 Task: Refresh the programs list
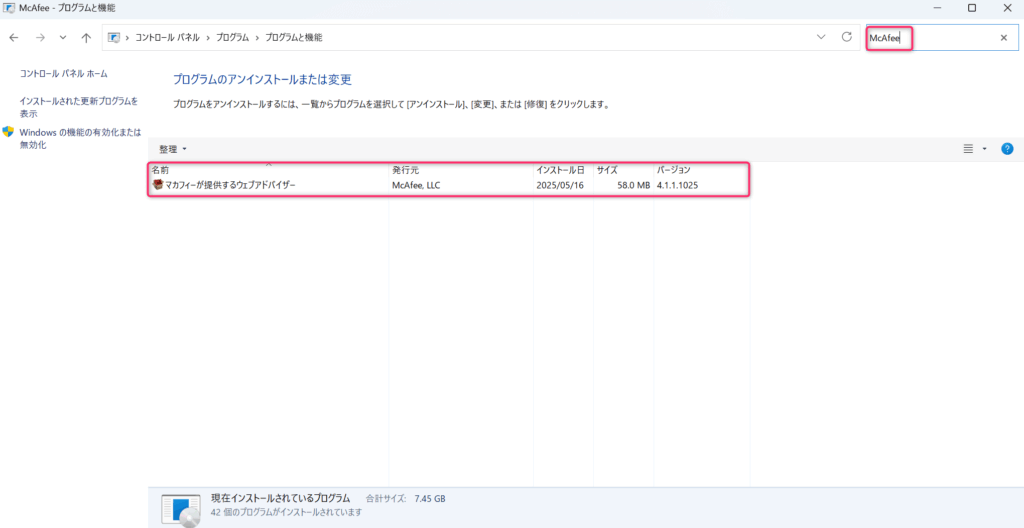point(847,37)
